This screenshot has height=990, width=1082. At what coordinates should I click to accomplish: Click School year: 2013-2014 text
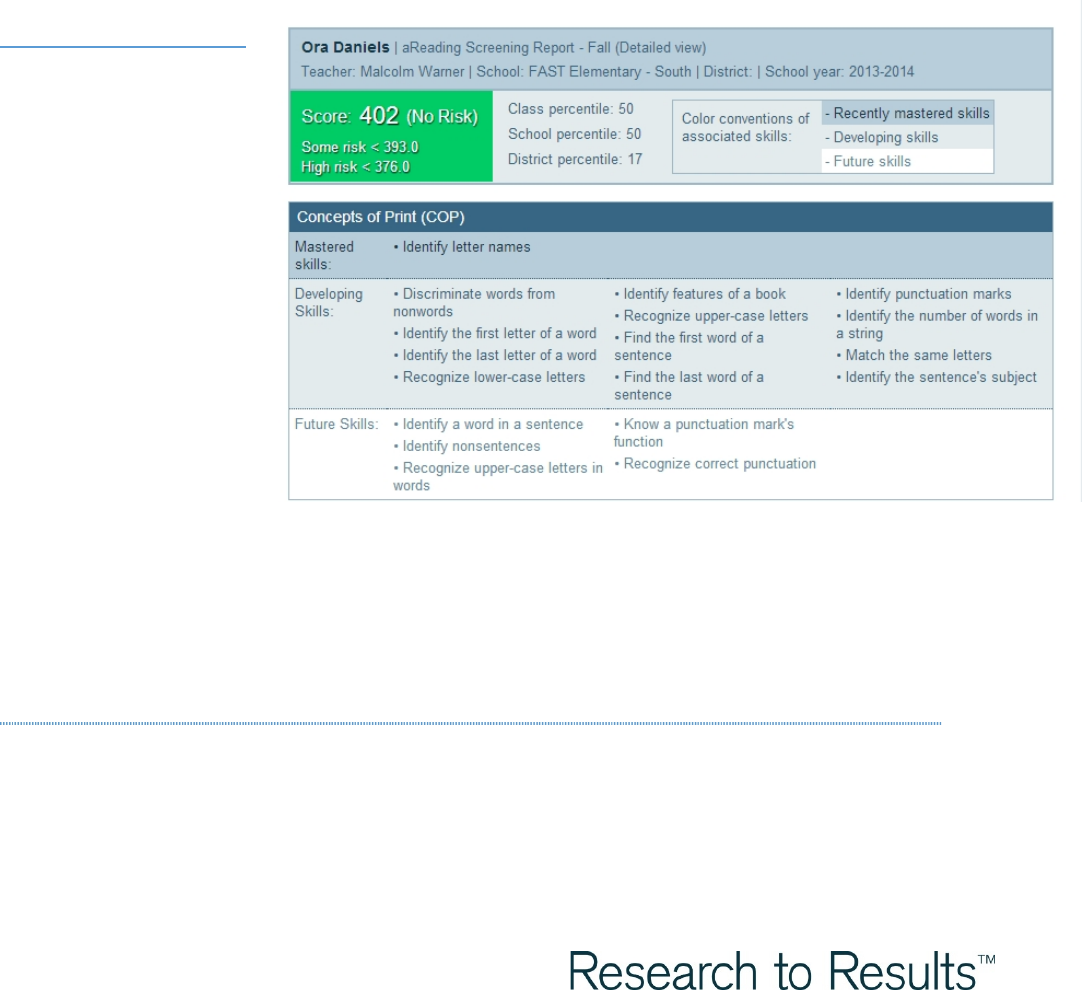click(x=839, y=72)
